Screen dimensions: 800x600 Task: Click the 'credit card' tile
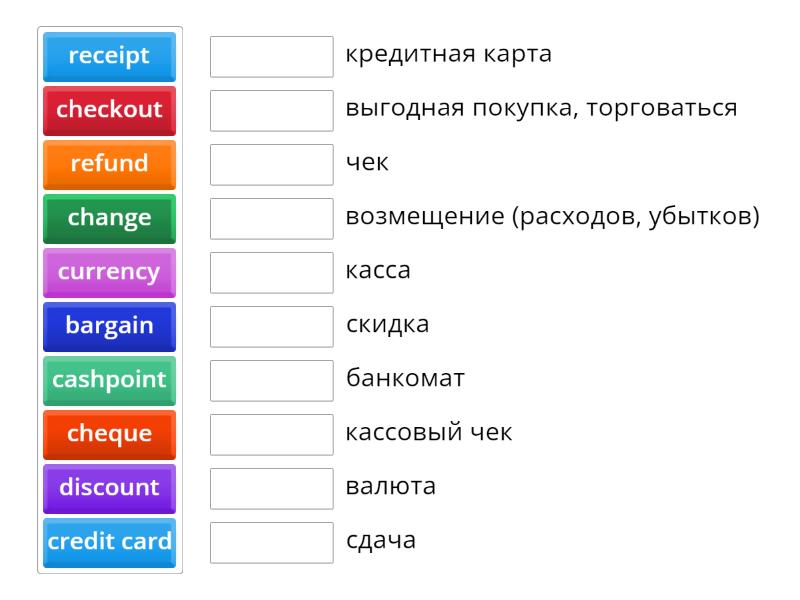pyautogui.click(x=109, y=542)
